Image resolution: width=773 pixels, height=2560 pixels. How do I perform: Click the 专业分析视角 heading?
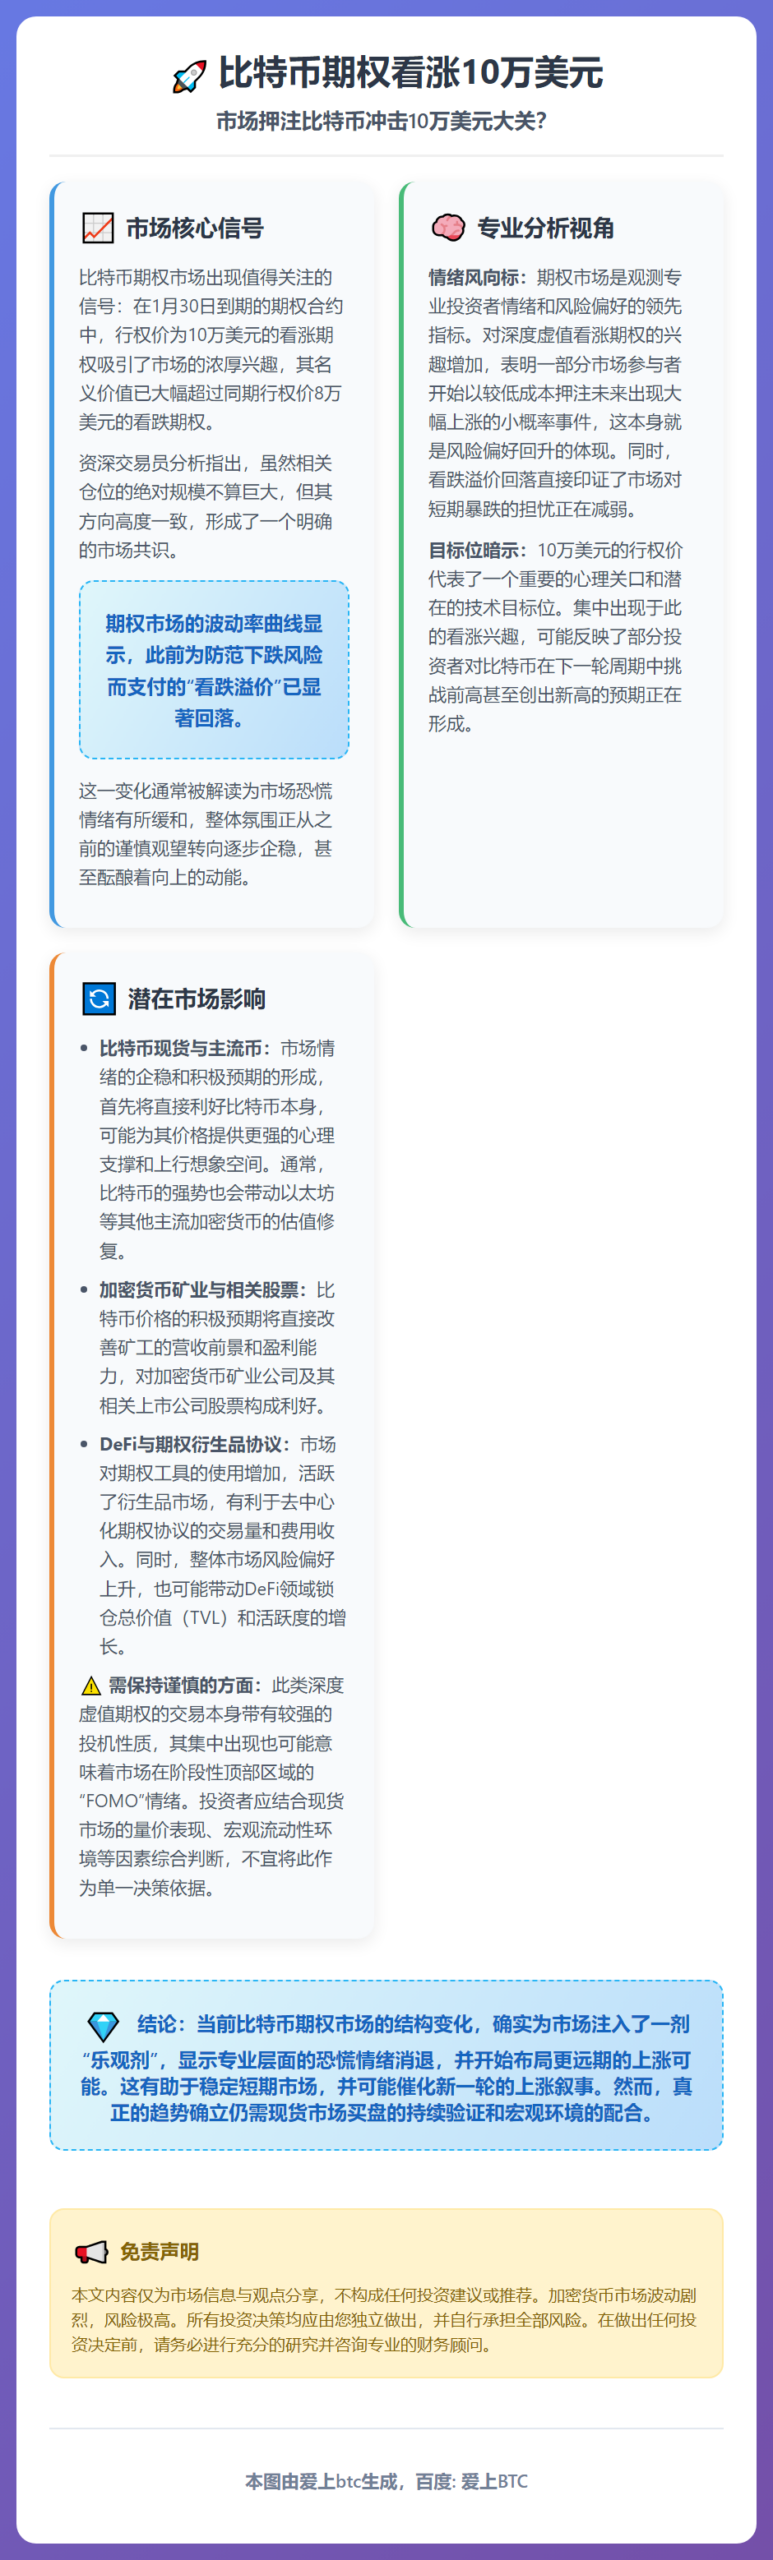545,228
